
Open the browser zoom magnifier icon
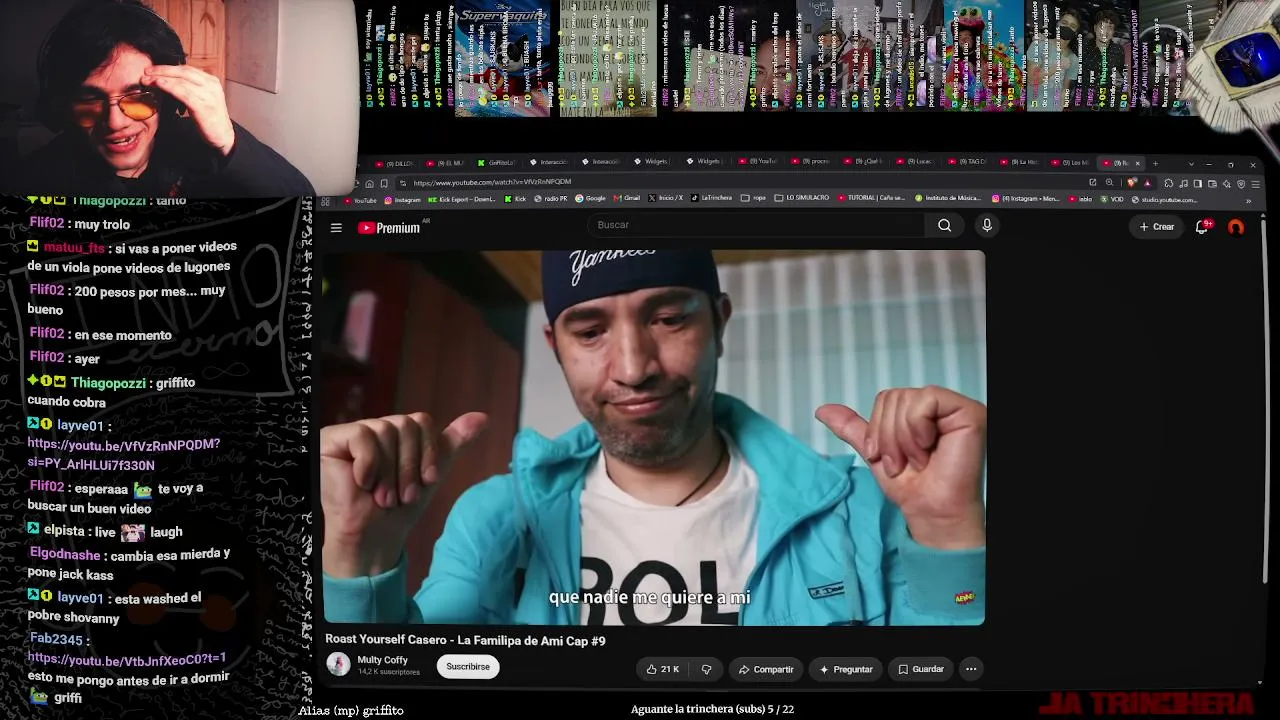click(x=1109, y=183)
